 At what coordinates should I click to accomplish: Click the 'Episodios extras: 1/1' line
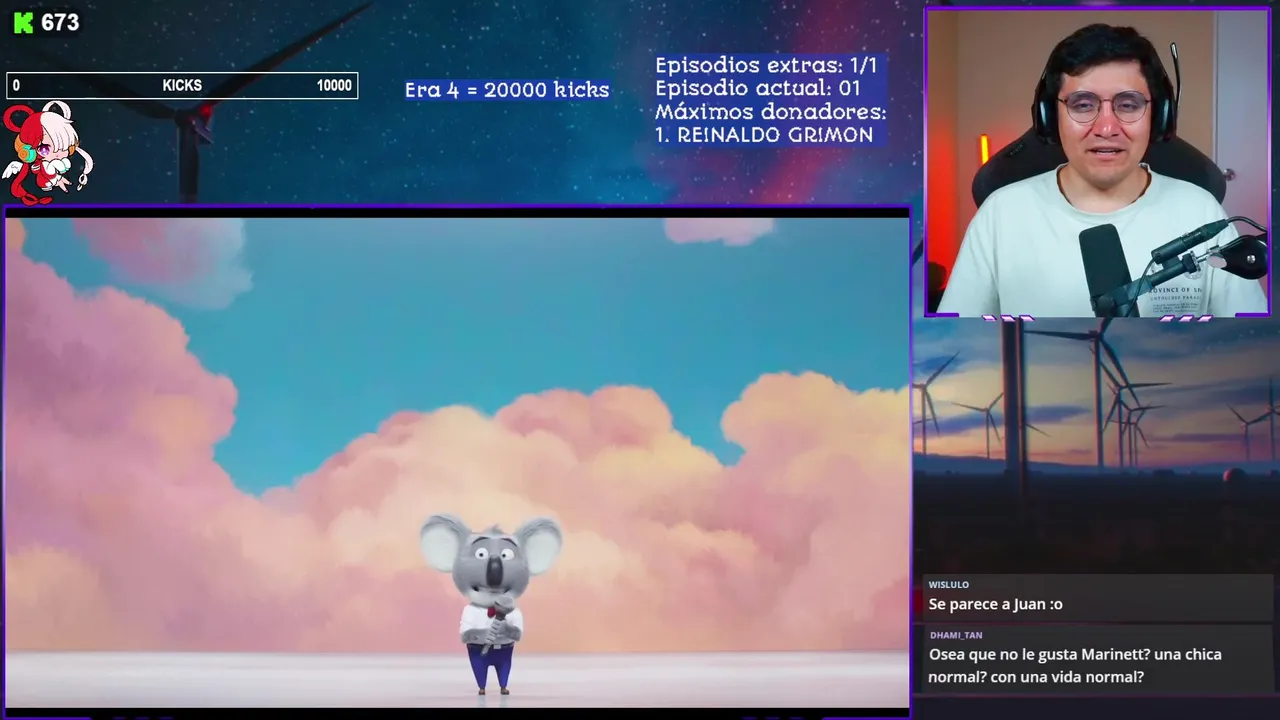(x=766, y=66)
